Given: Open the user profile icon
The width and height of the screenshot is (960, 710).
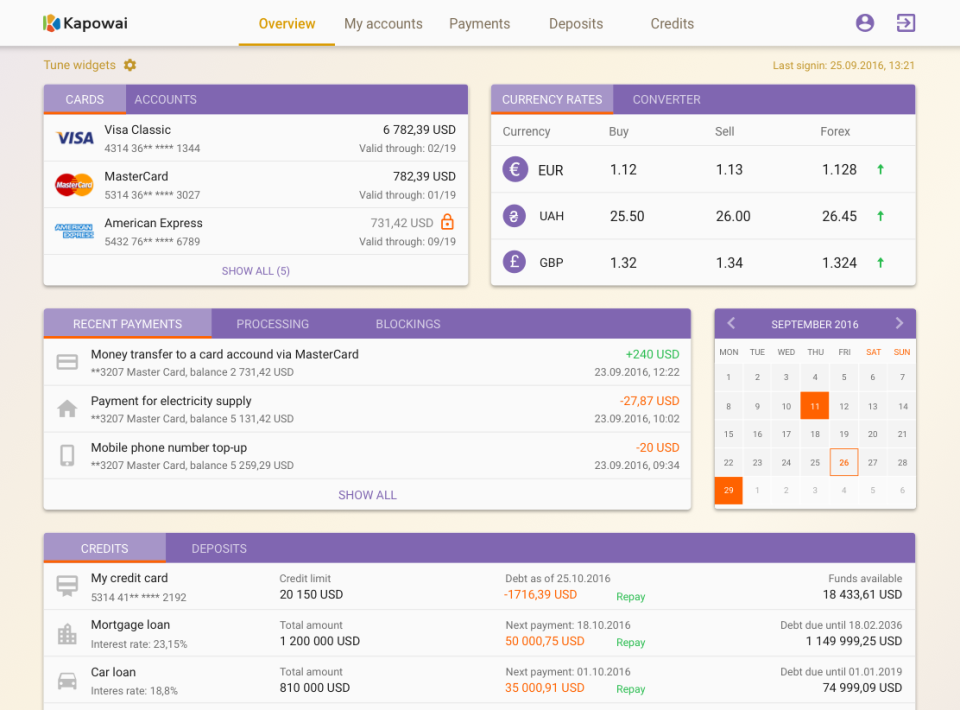Looking at the screenshot, I should (864, 23).
